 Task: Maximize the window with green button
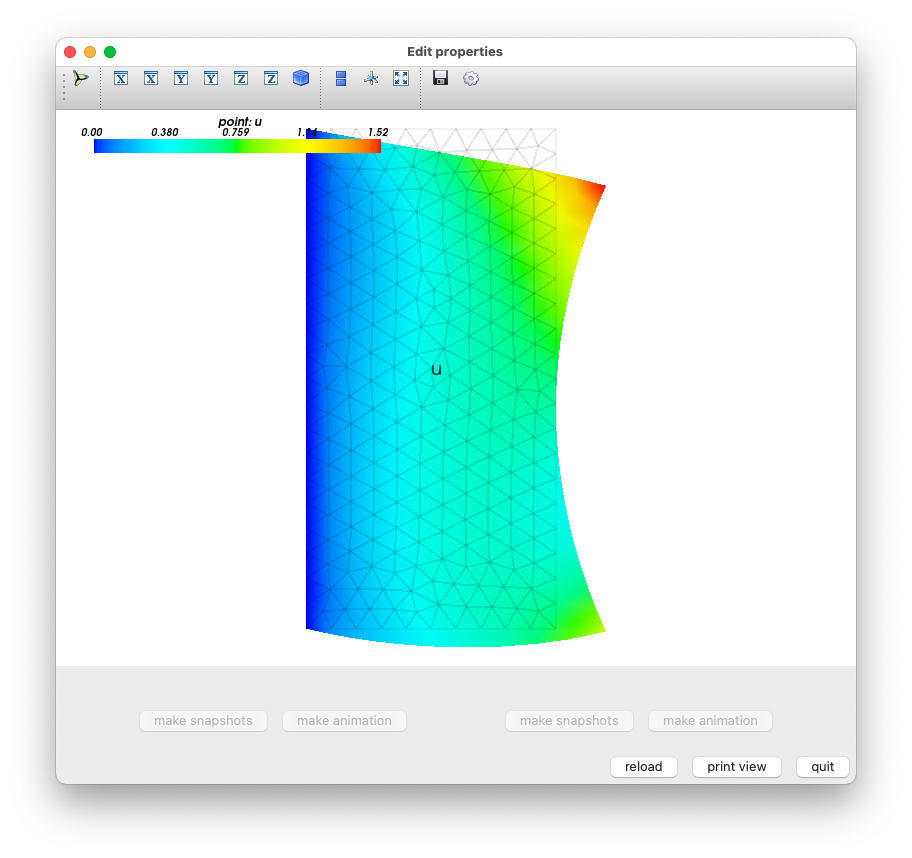pyautogui.click(x=110, y=52)
